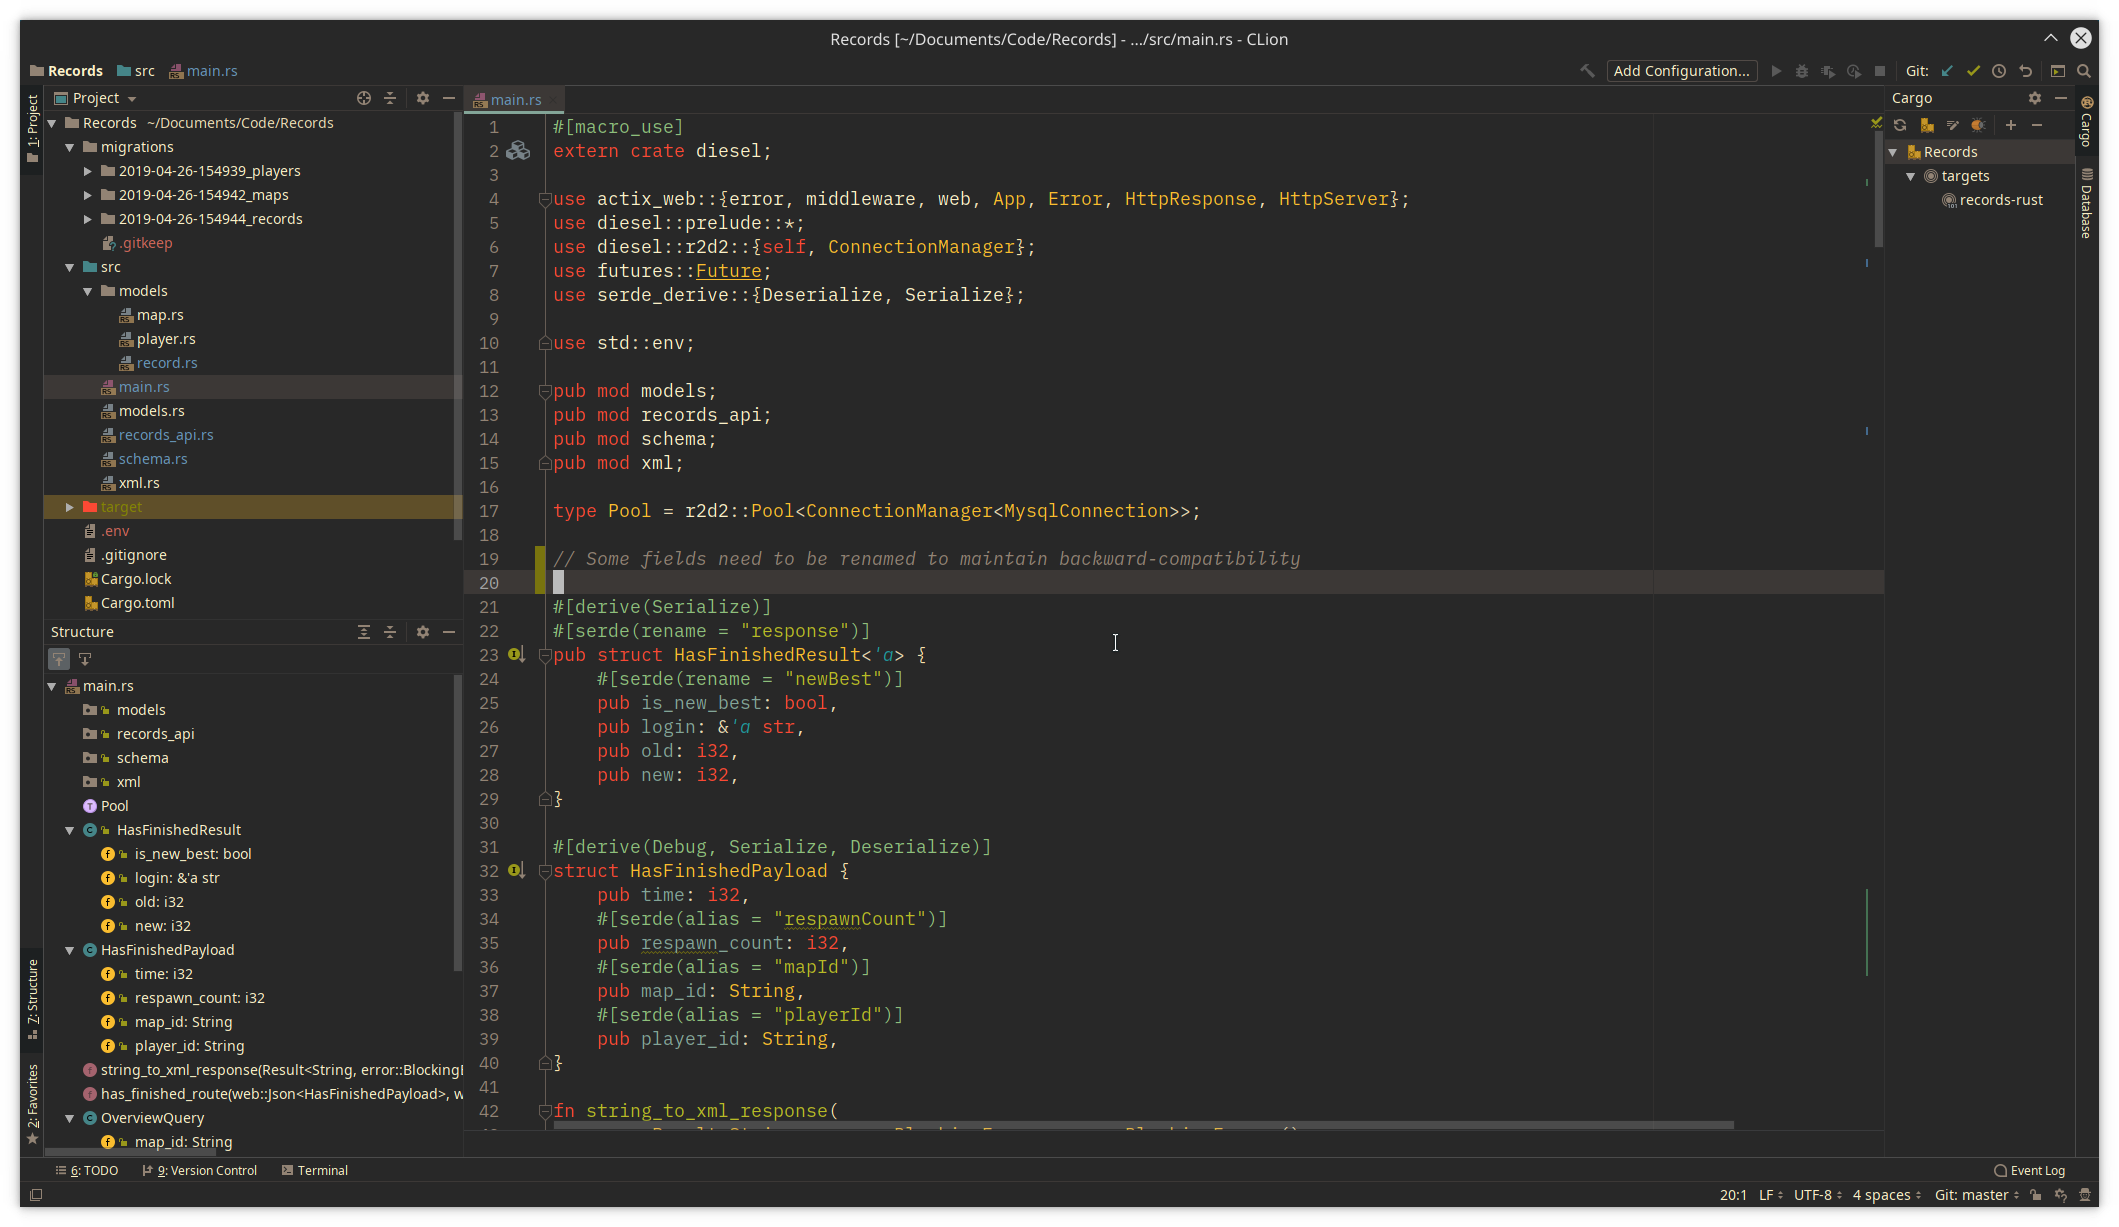Expand the target folder
The width and height of the screenshot is (2119, 1227).
pyautogui.click(x=70, y=507)
